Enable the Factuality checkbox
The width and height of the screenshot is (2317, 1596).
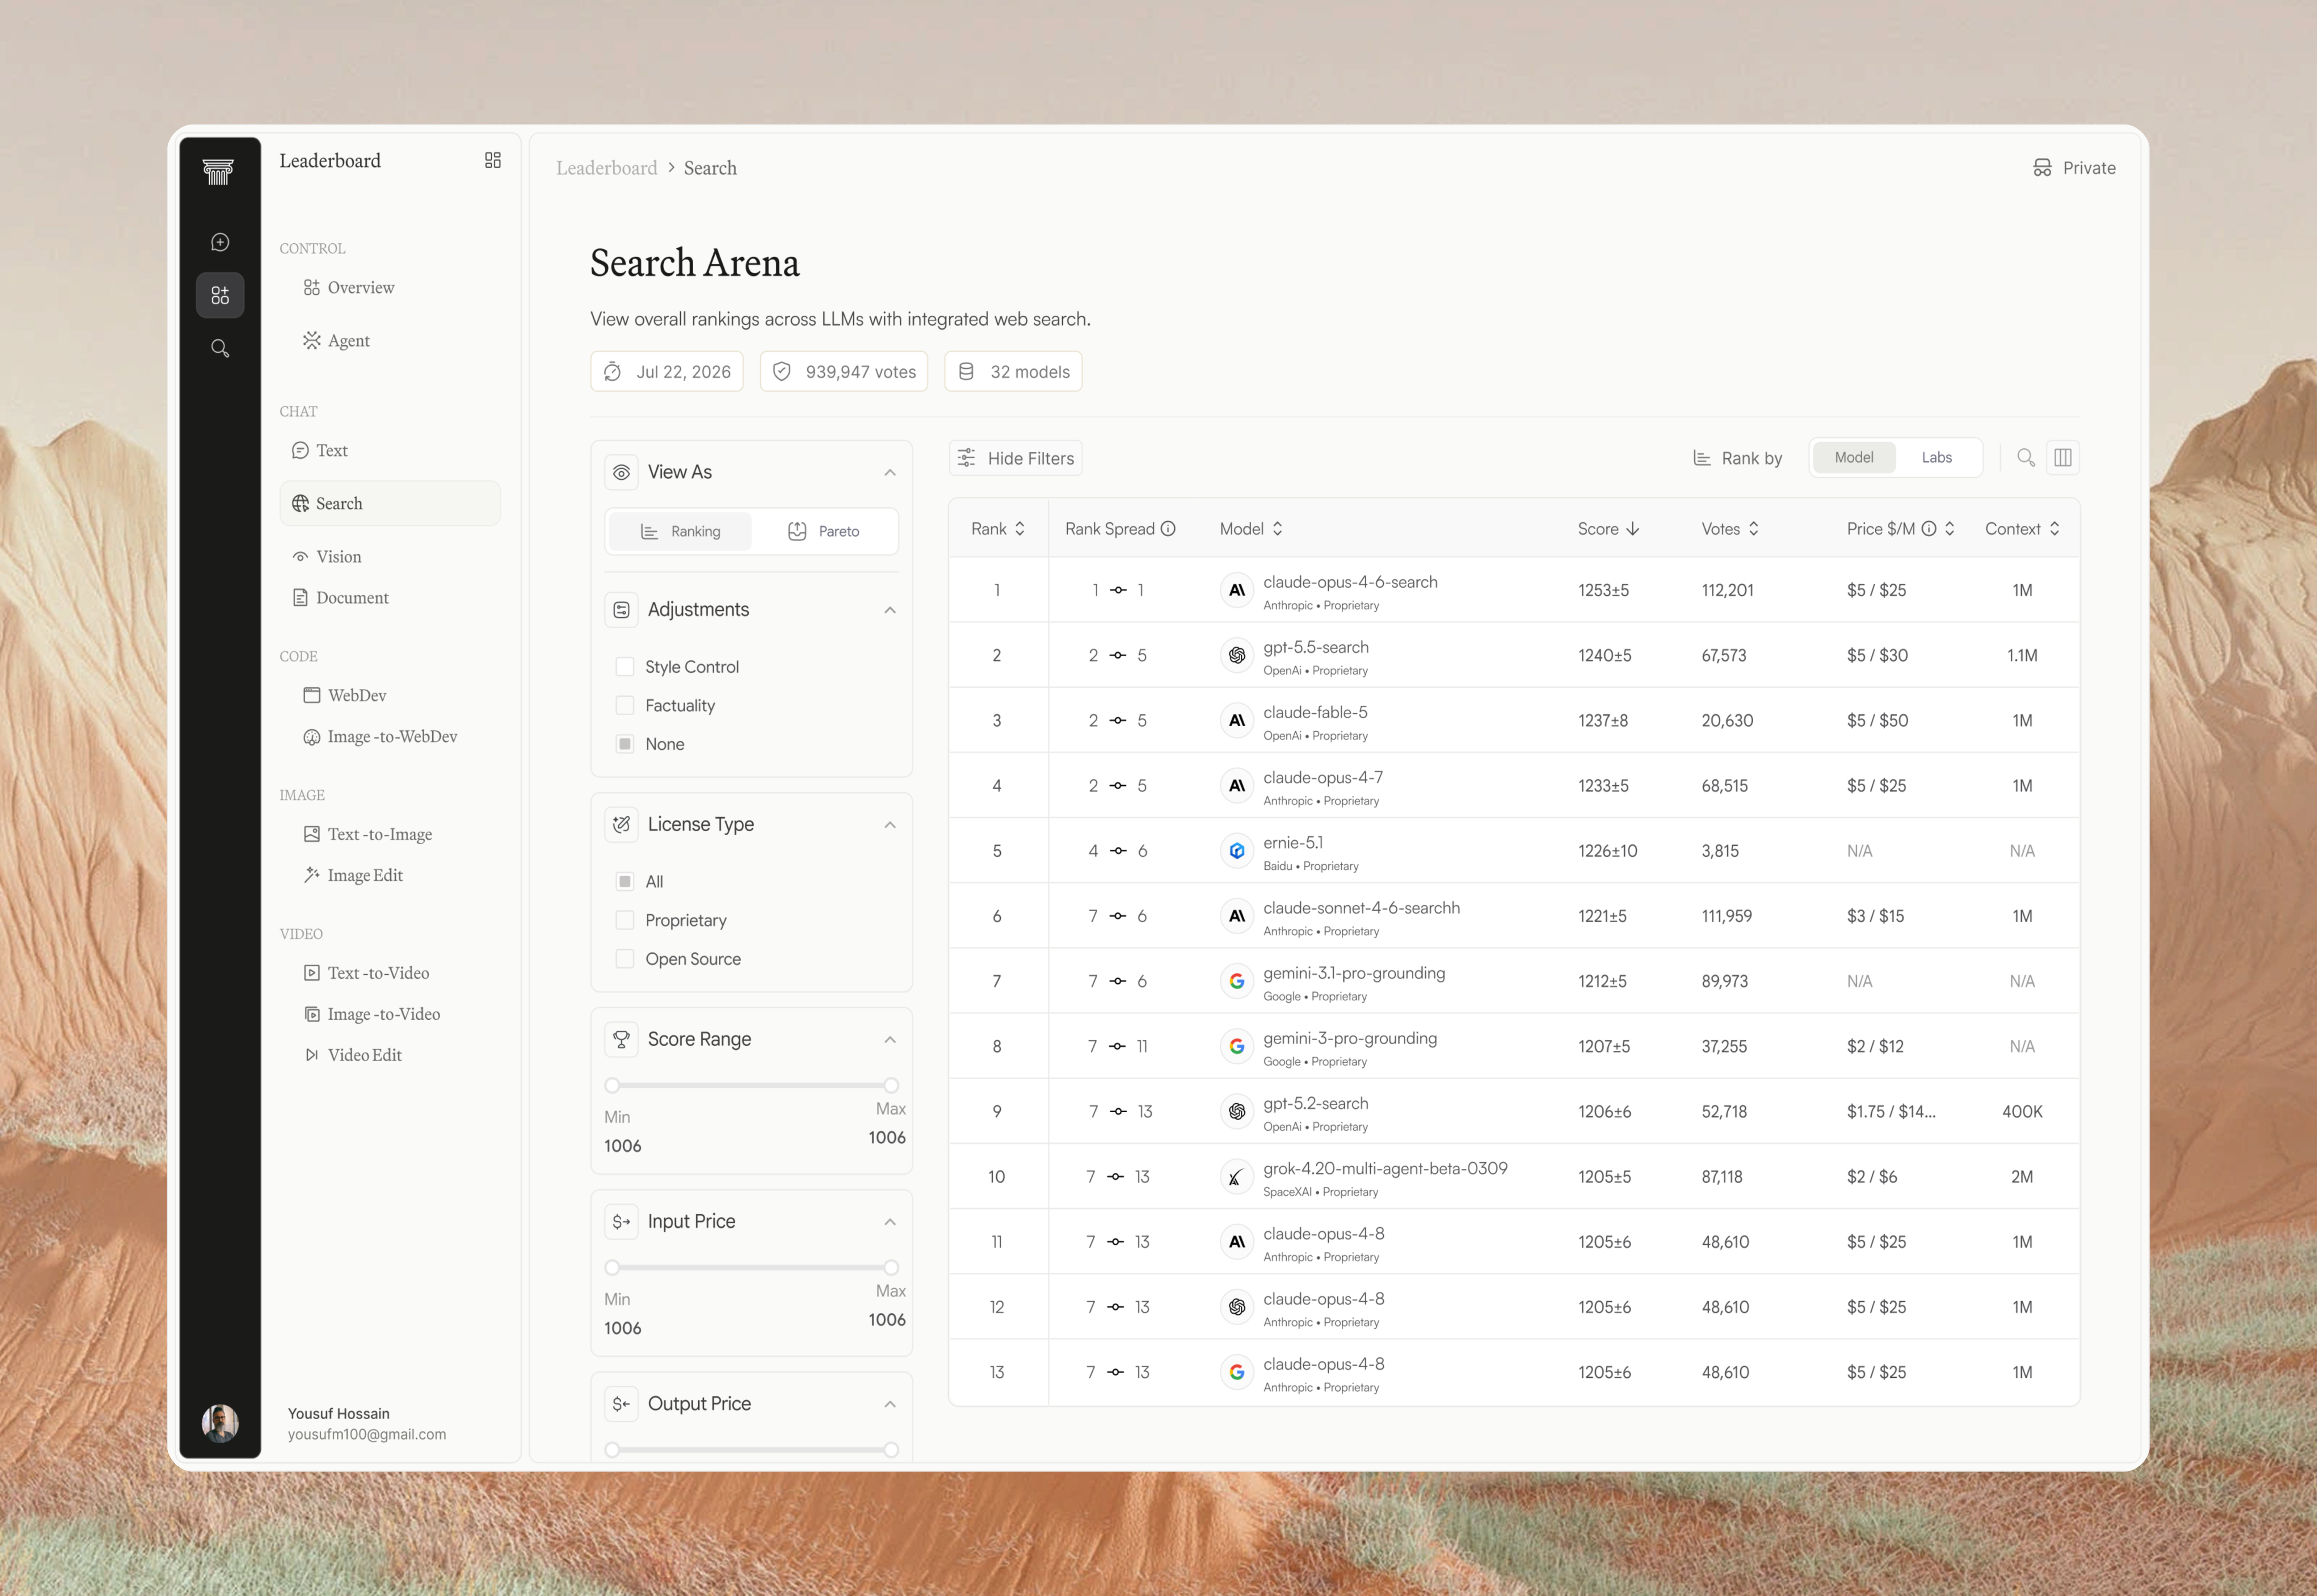(x=625, y=706)
